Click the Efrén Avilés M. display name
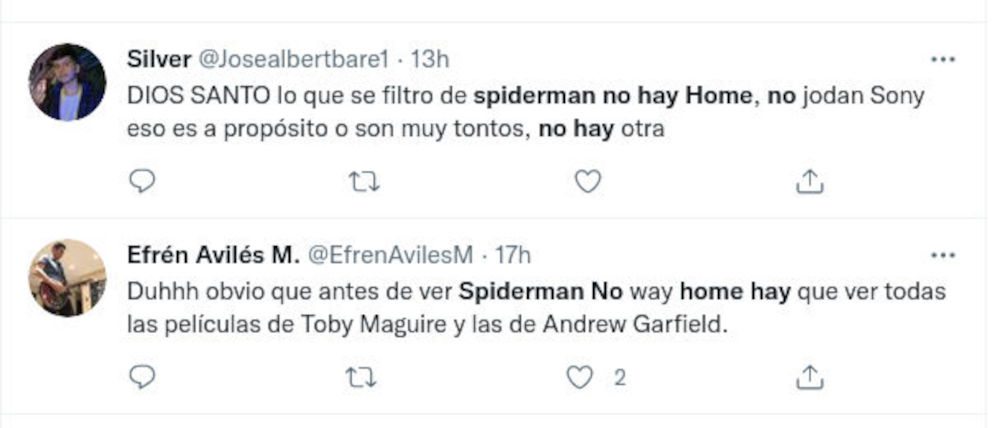1000x428 pixels. (213, 256)
